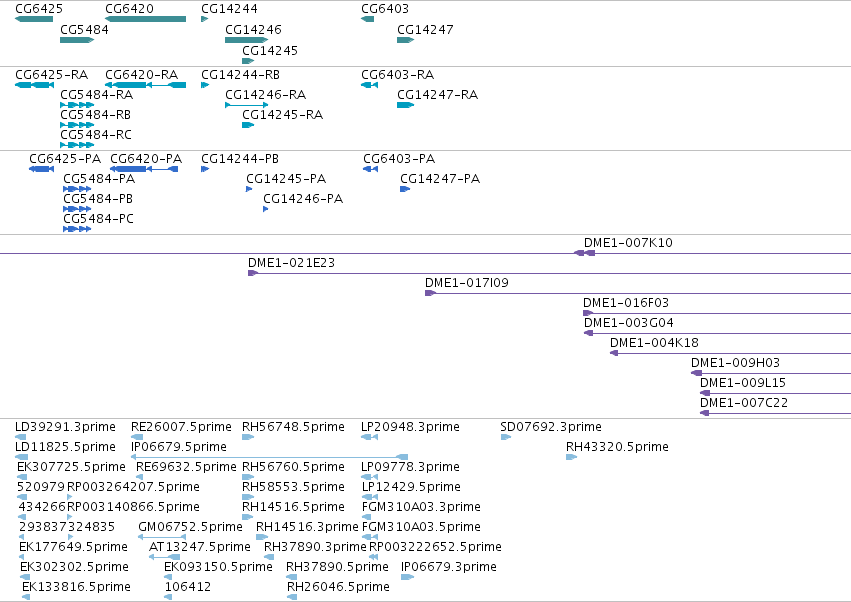The height and width of the screenshot is (602, 851).
Task: Click the CG14244 gene label
Action: click(229, 9)
